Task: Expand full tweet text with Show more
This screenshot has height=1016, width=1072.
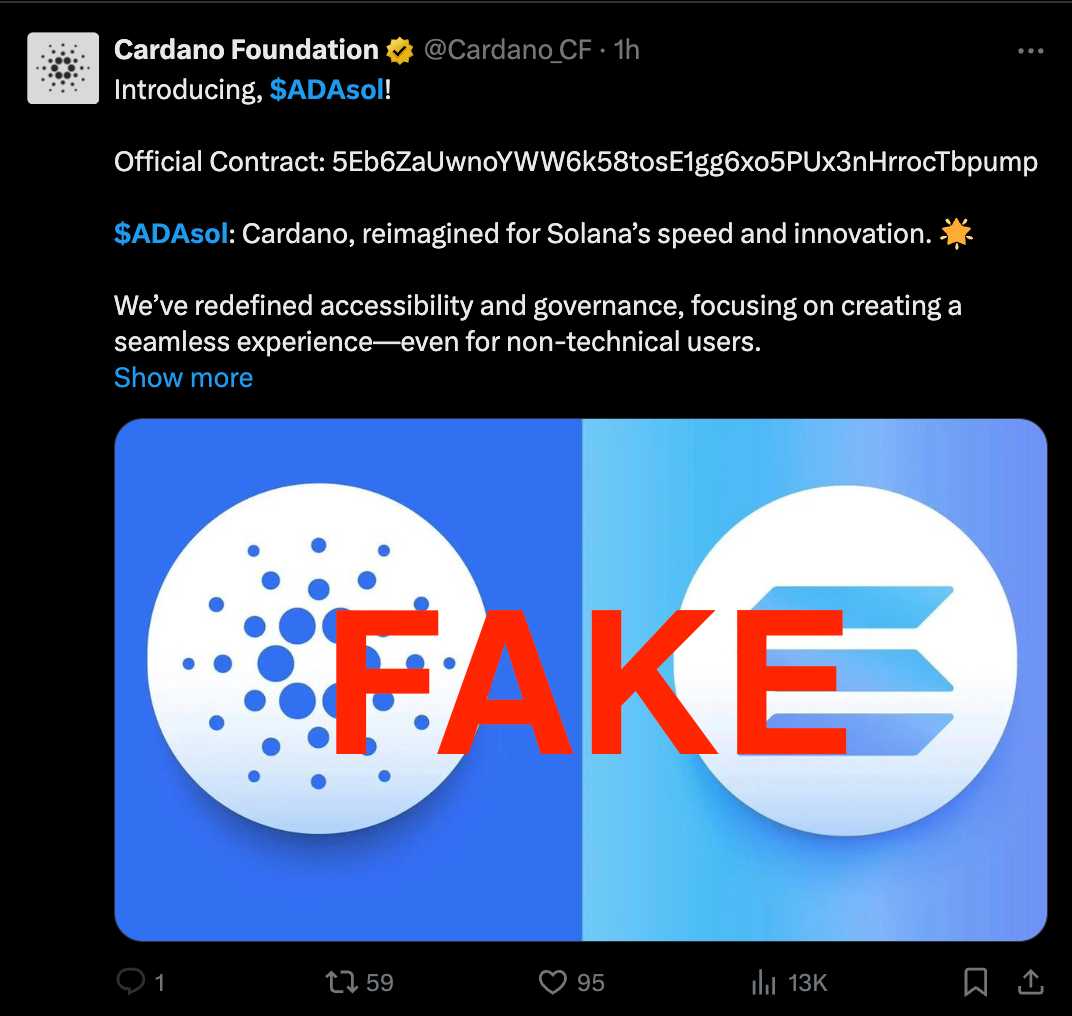Action: (x=183, y=377)
